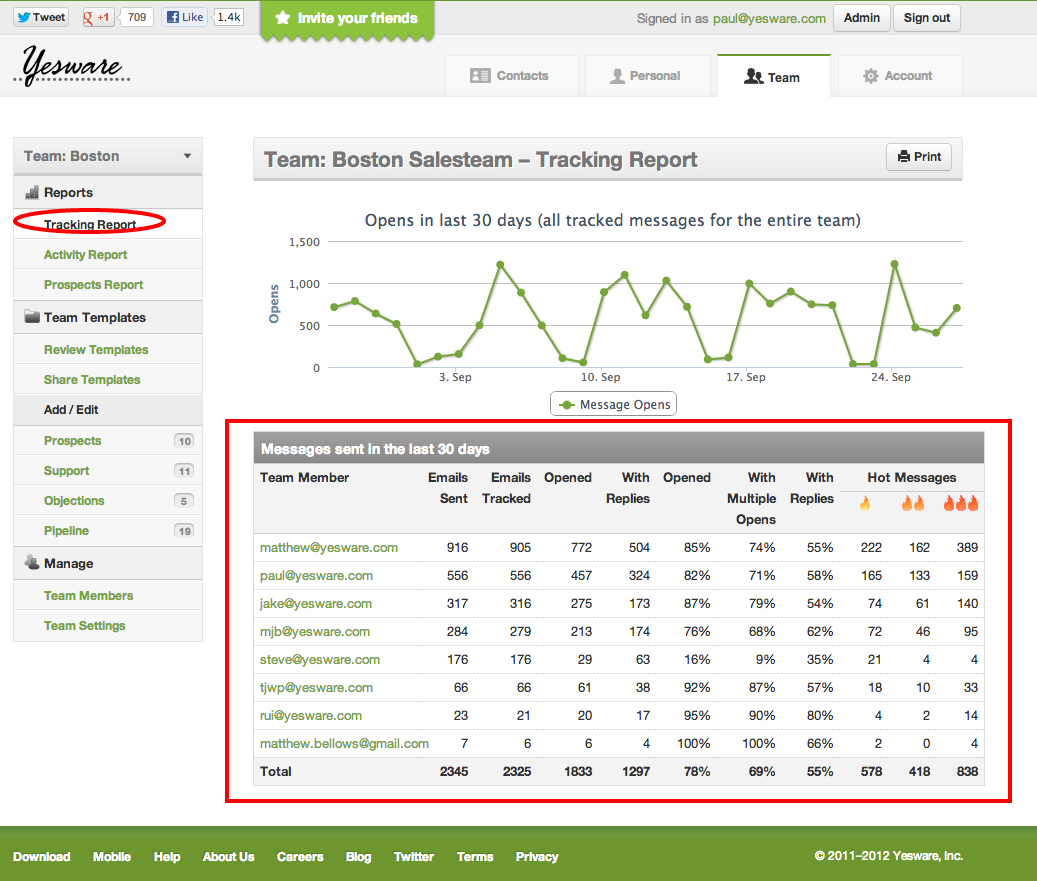The height and width of the screenshot is (881, 1037).
Task: Click the Account gear icon tab
Action: [900, 76]
